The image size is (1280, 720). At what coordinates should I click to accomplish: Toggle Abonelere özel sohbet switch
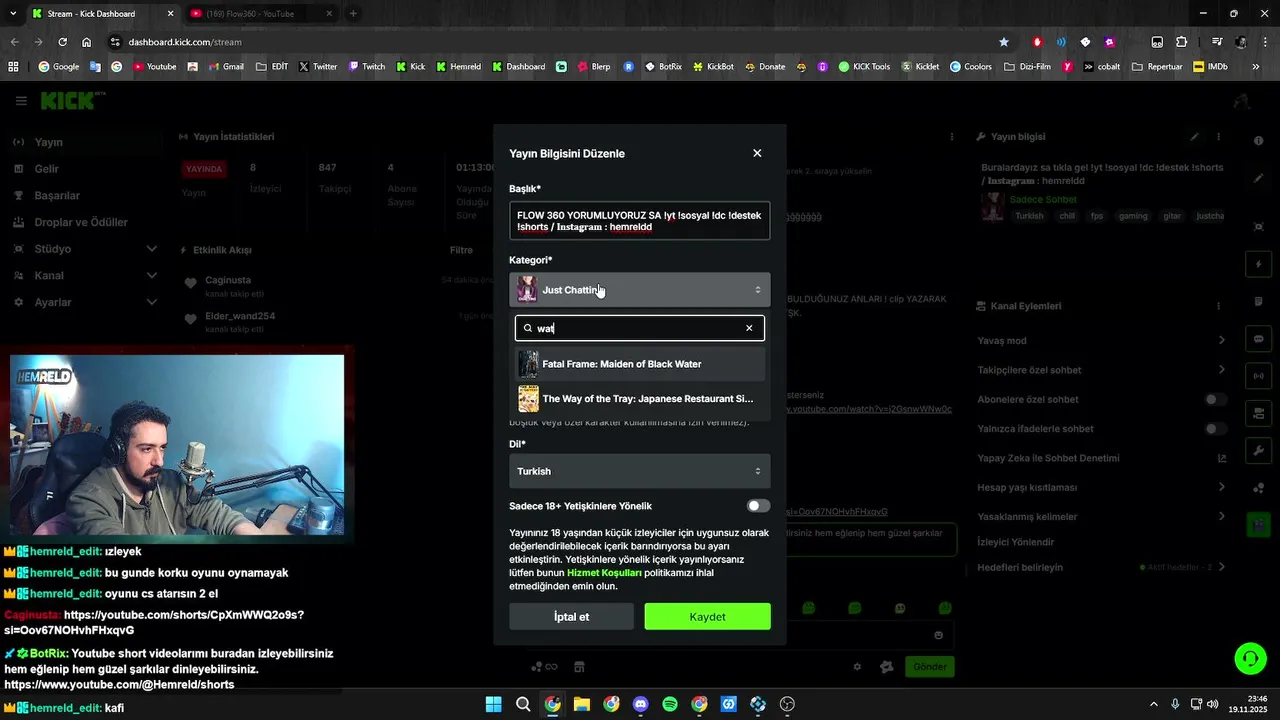(1215, 399)
